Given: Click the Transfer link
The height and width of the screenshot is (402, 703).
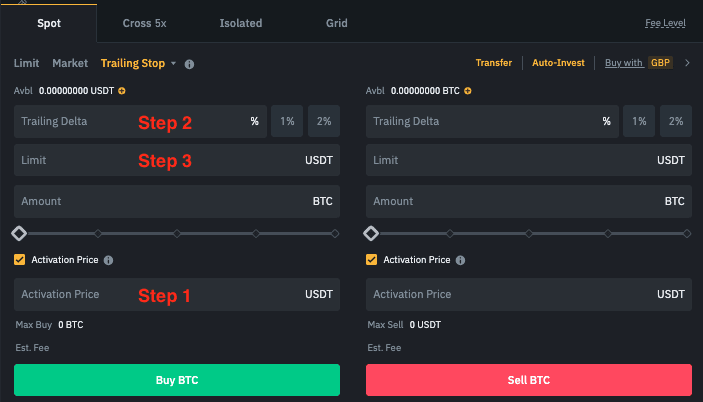Looking at the screenshot, I should tap(493, 63).
